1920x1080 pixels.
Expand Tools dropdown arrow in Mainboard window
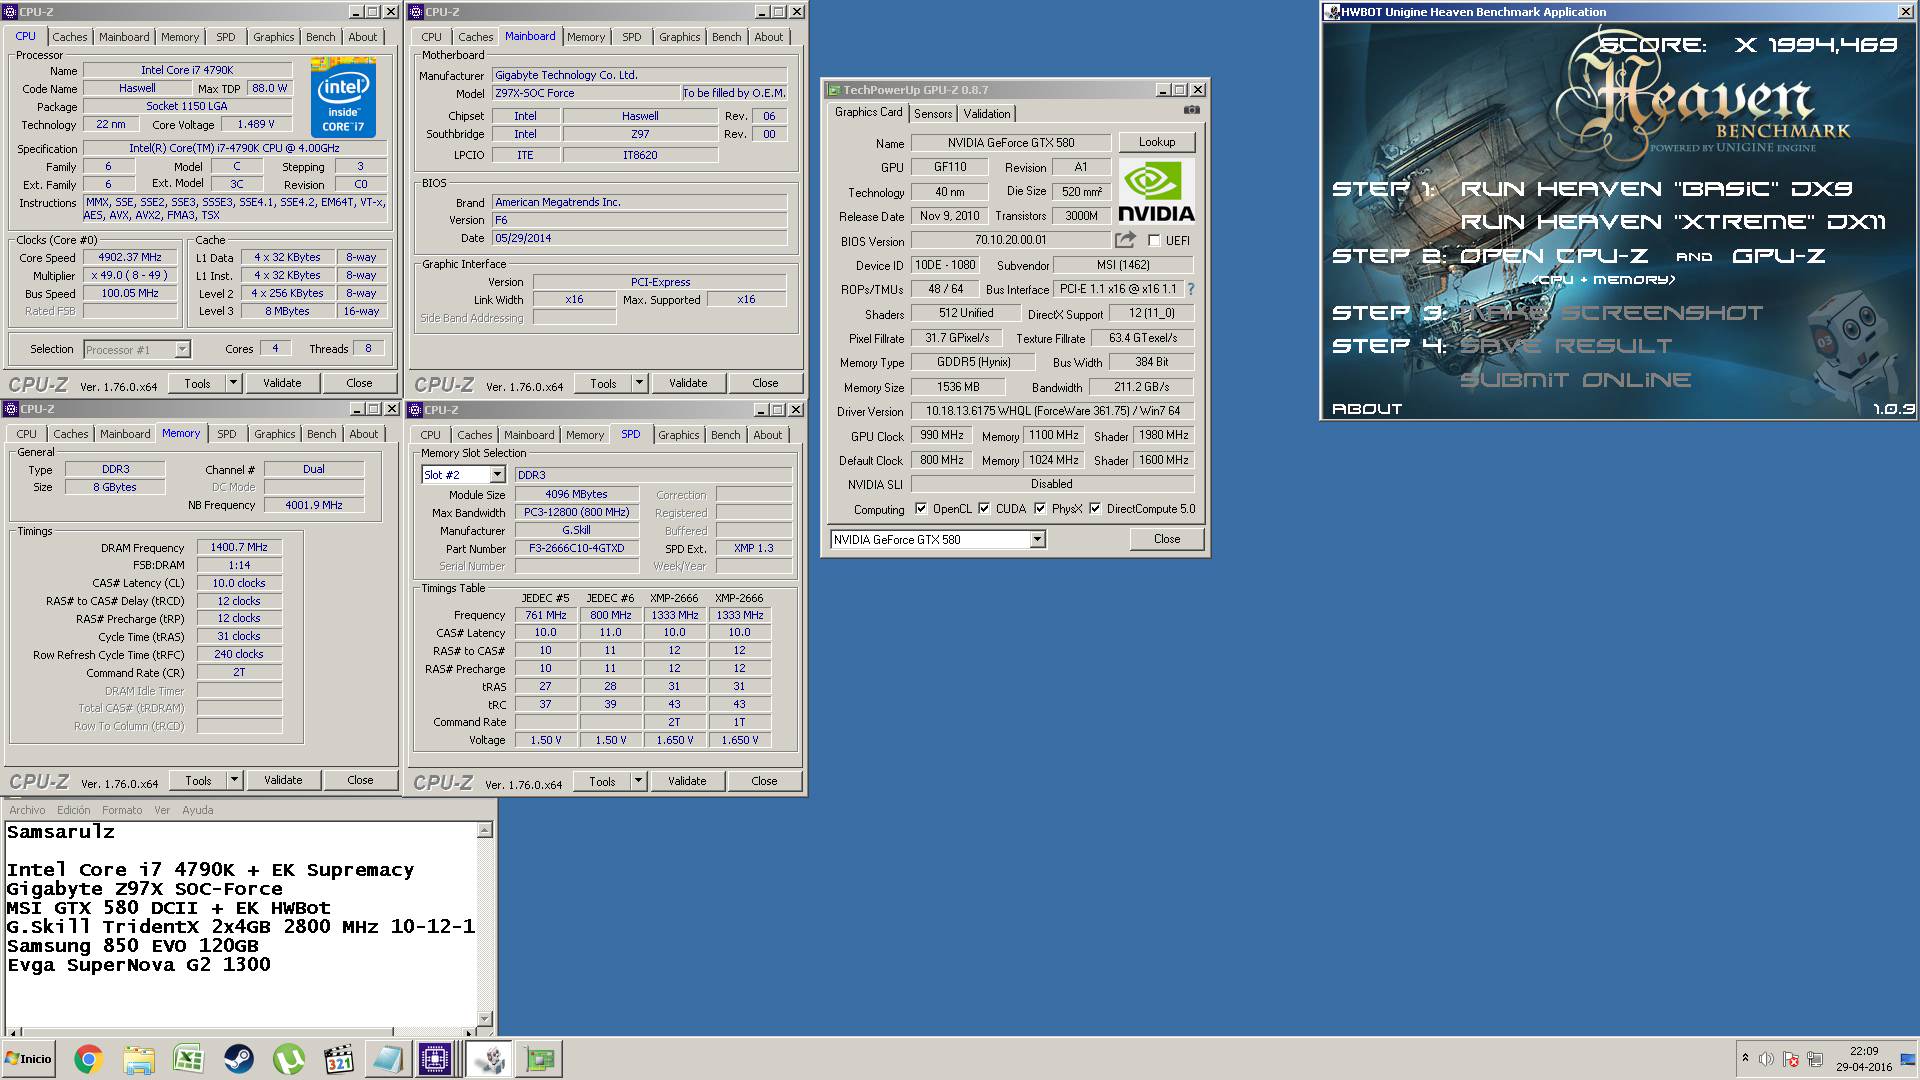[x=639, y=383]
